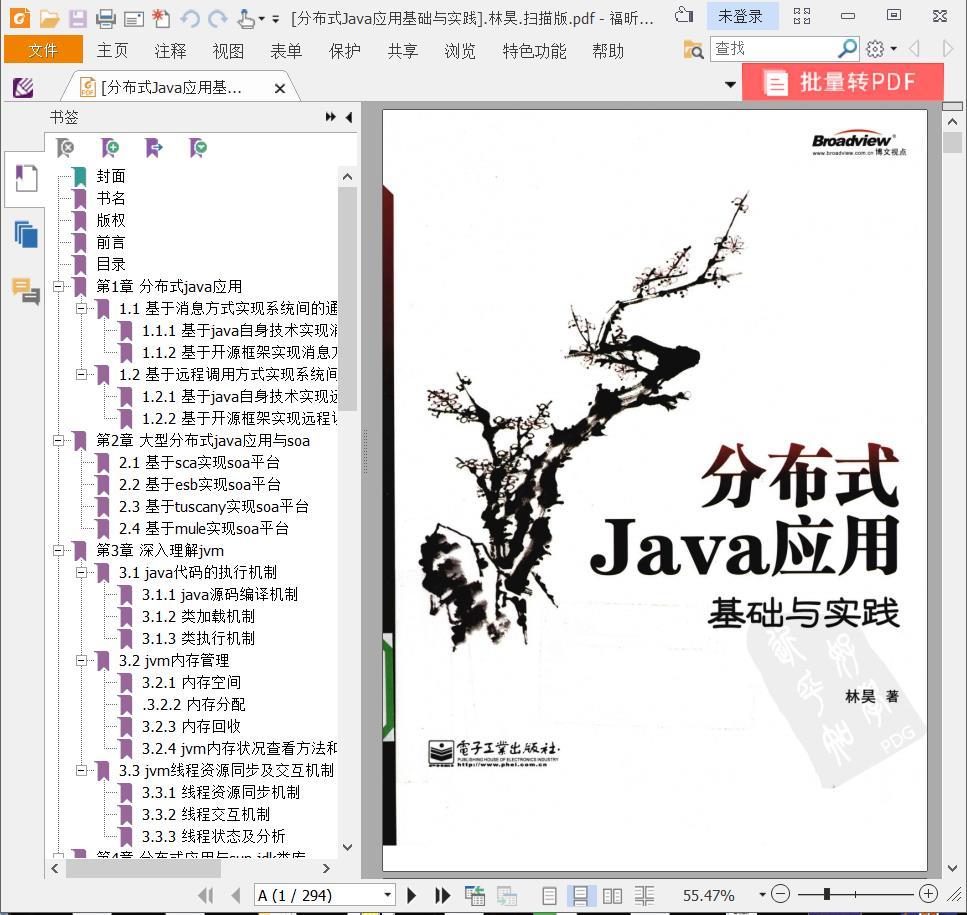Open the zoom percentage dropdown
Viewport: 967px width, 915px height.
pyautogui.click(x=762, y=895)
